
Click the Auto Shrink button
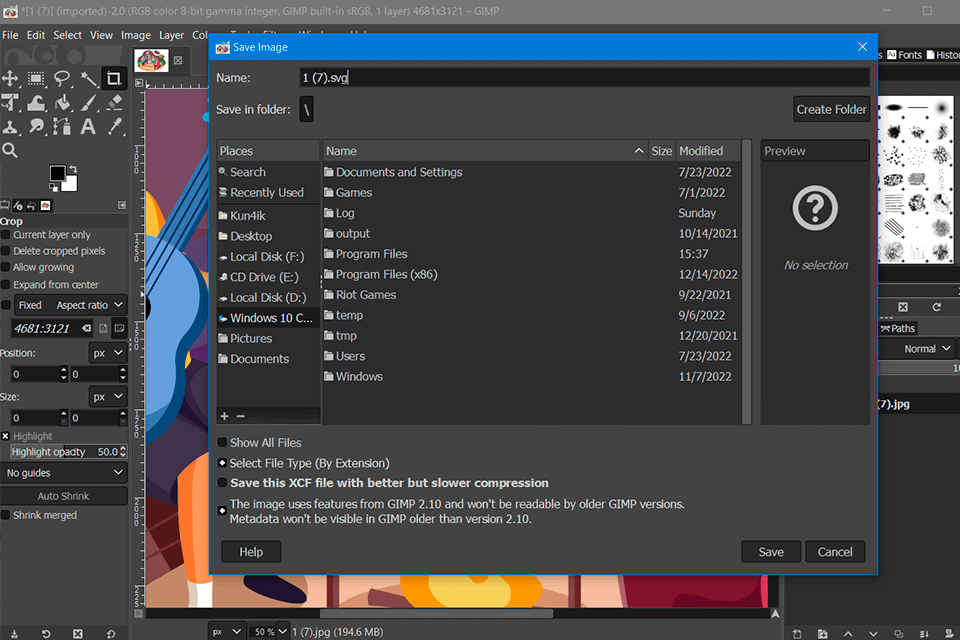coord(64,496)
